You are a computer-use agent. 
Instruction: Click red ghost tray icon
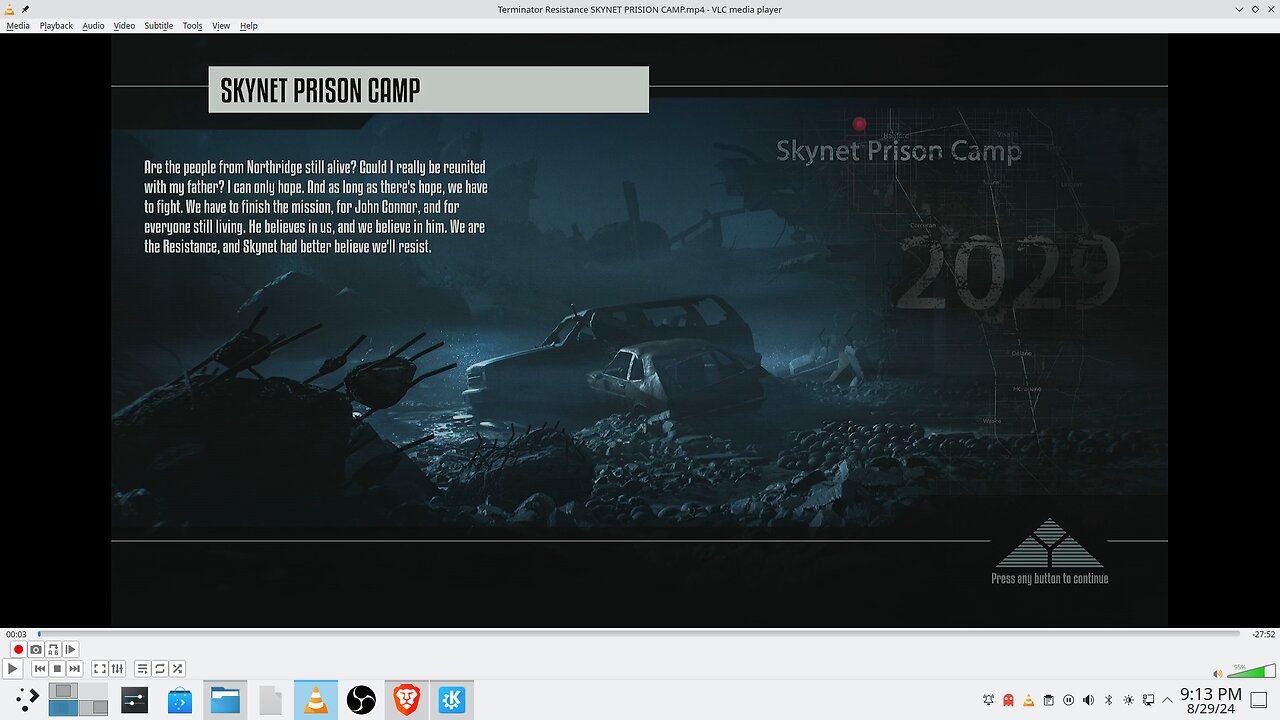(1008, 700)
